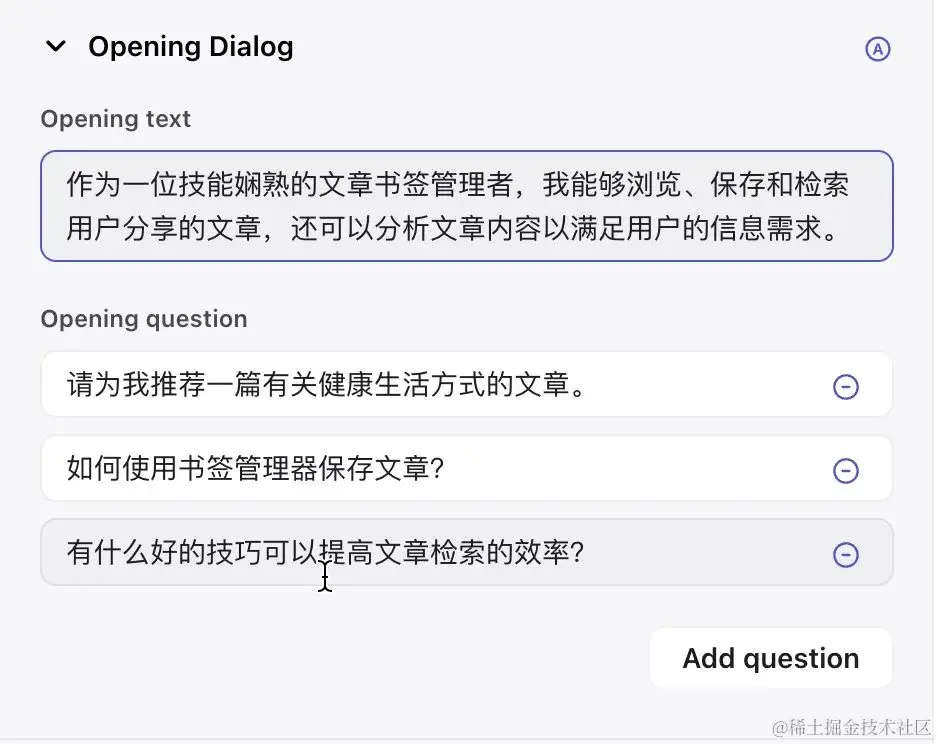Click the Opening Dialog header label
938x744 pixels.
pyautogui.click(x=191, y=46)
